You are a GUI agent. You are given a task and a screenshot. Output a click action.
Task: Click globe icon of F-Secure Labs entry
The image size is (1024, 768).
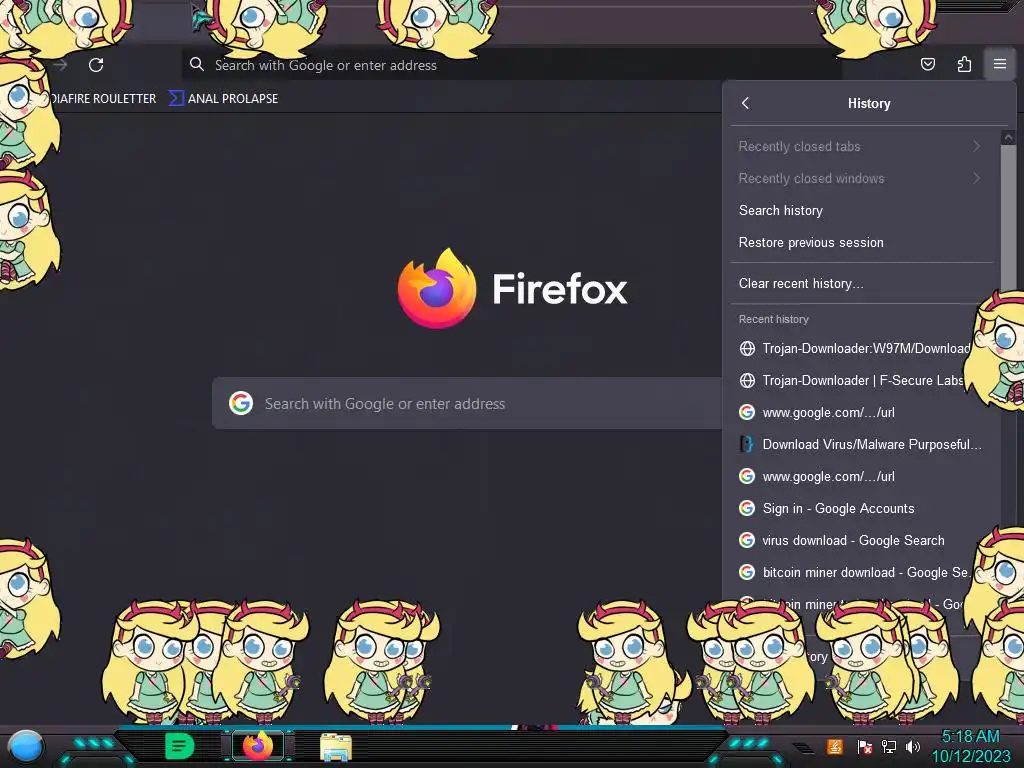click(747, 380)
